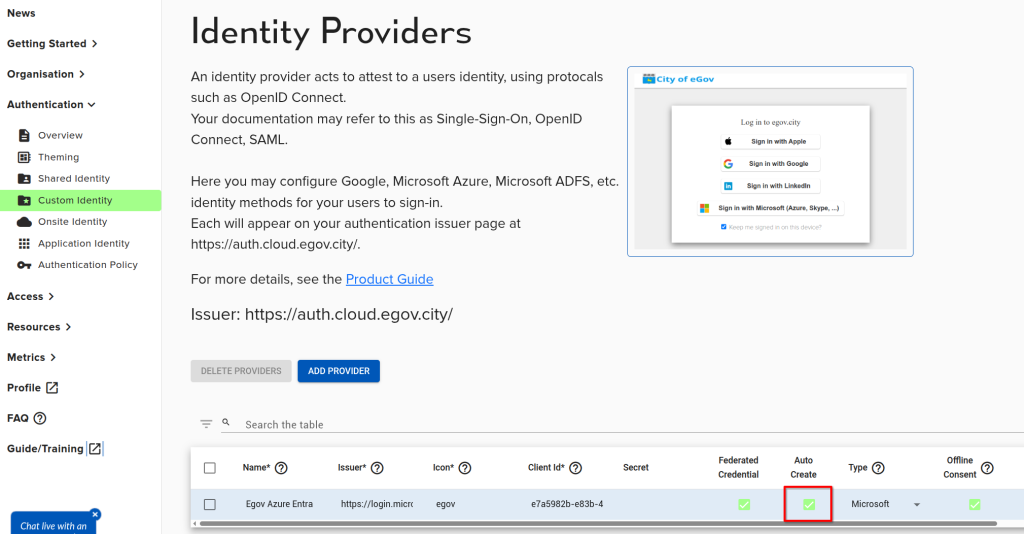Click the https://login.micr issuer cell
The height and width of the screenshot is (534, 1024).
pos(377,504)
